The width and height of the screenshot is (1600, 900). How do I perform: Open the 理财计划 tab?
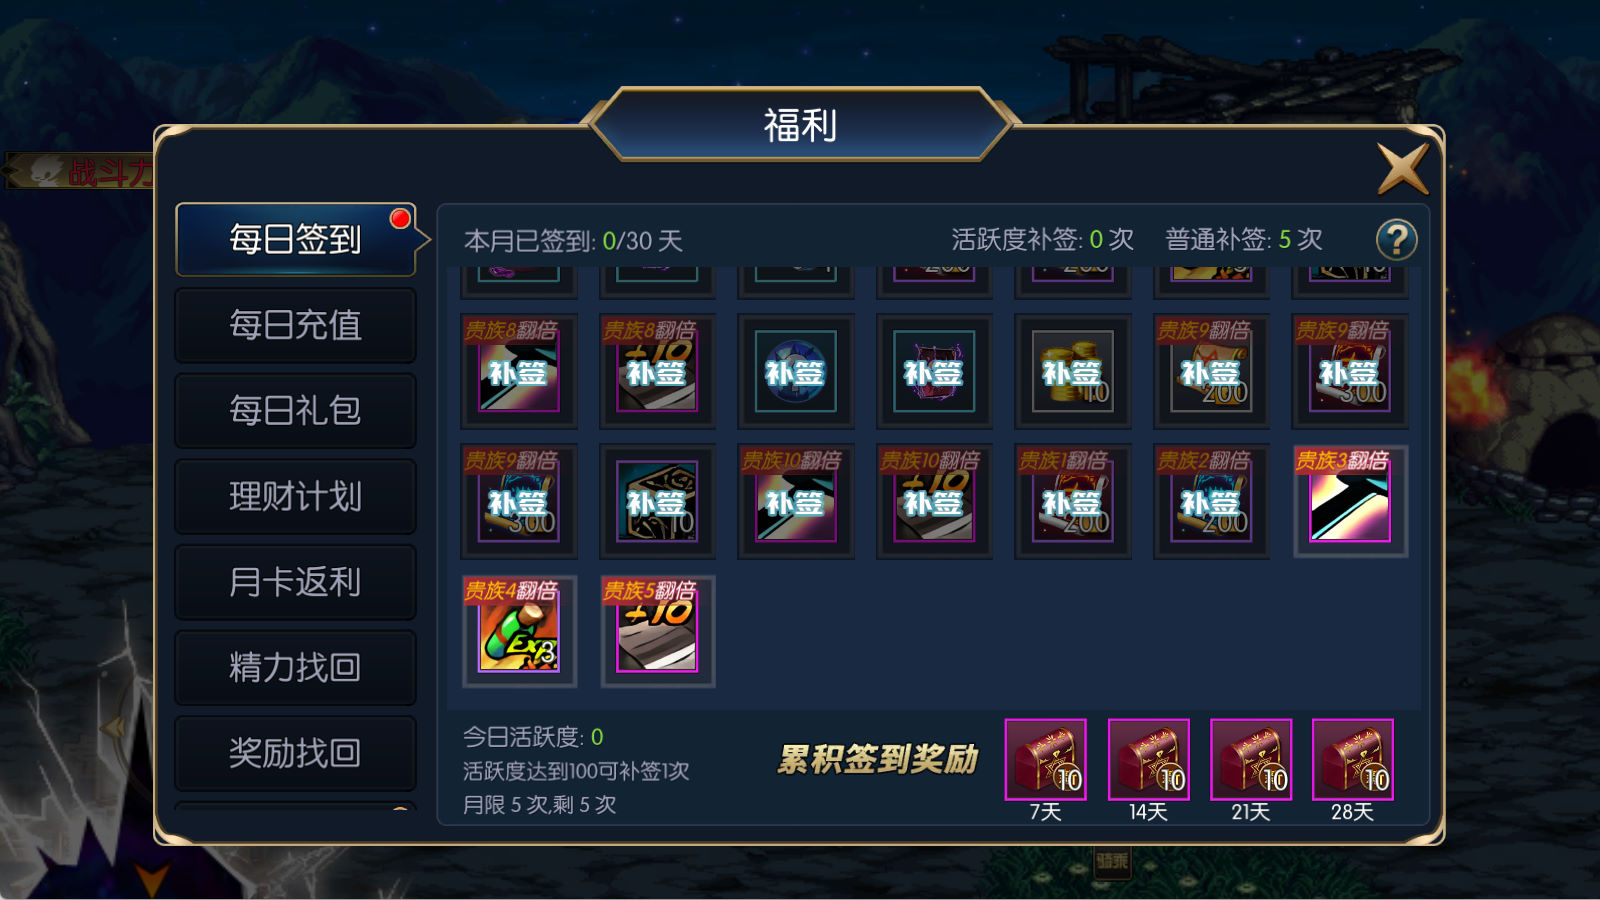click(295, 496)
